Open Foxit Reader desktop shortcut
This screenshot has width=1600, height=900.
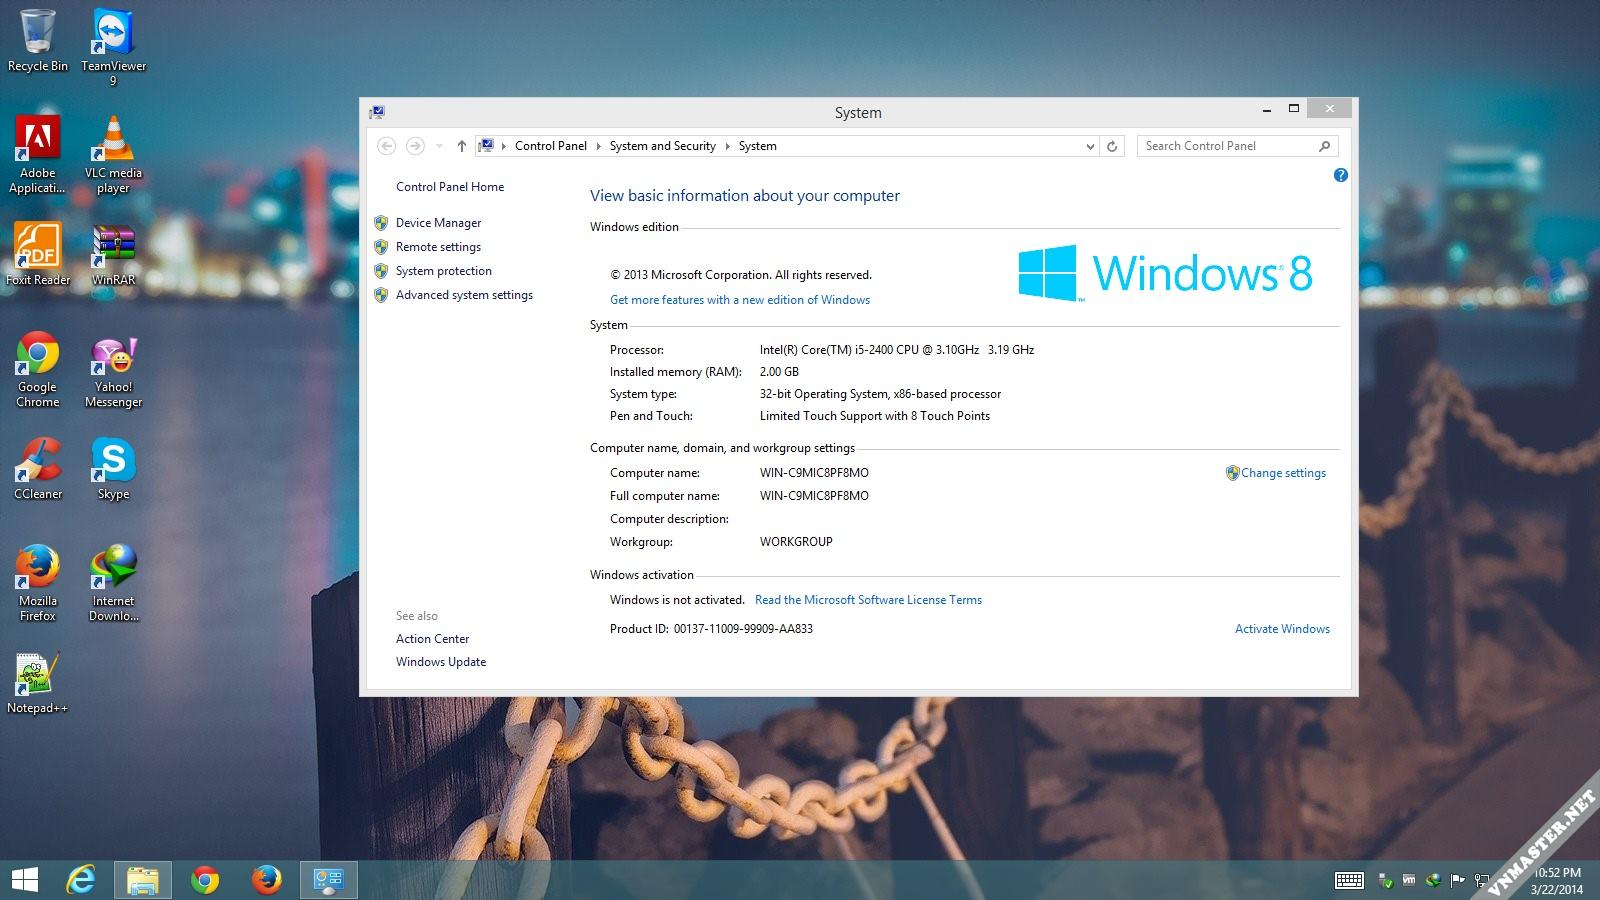pos(38,254)
